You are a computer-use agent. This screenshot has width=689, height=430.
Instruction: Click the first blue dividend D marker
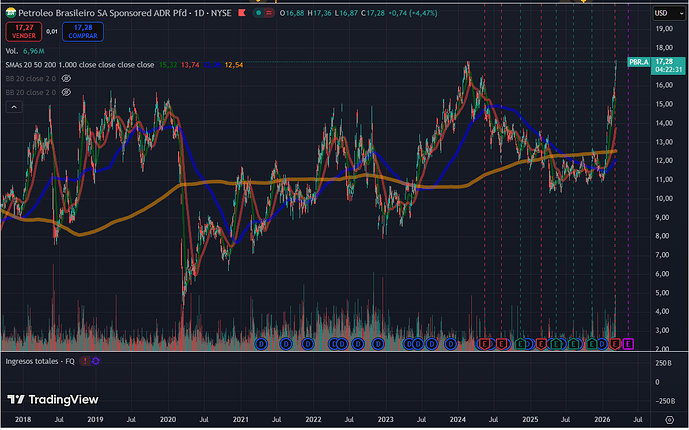point(262,344)
